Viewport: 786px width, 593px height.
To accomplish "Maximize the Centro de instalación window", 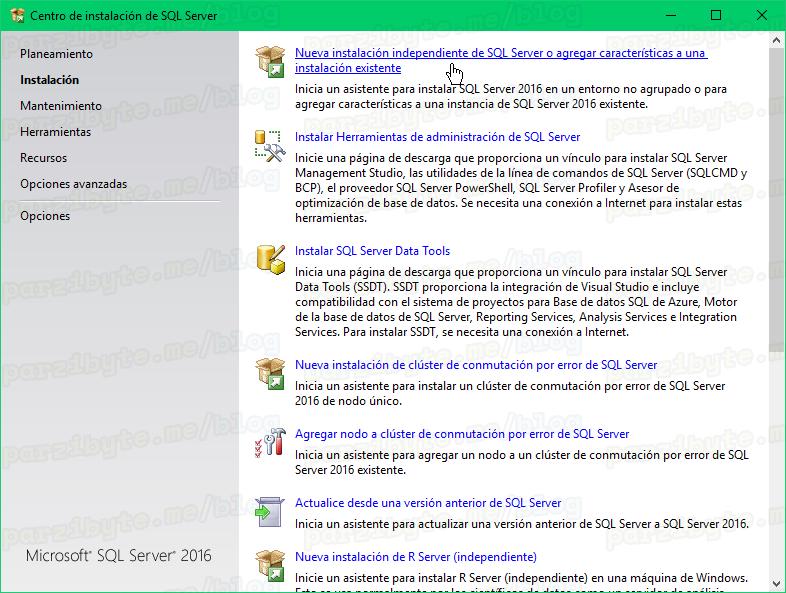I will click(x=716, y=16).
